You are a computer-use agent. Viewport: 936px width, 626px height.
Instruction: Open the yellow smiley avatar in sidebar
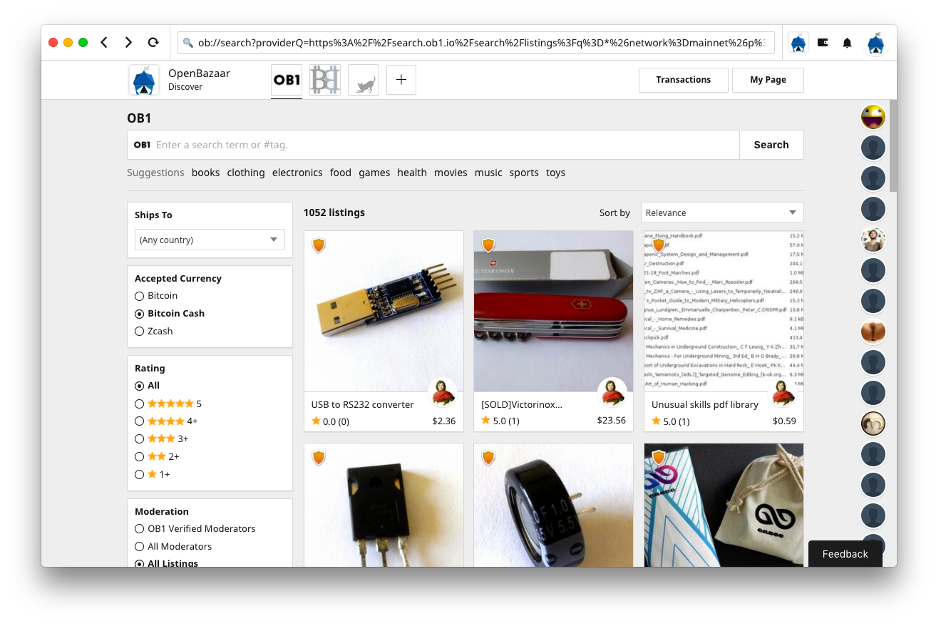point(873,117)
